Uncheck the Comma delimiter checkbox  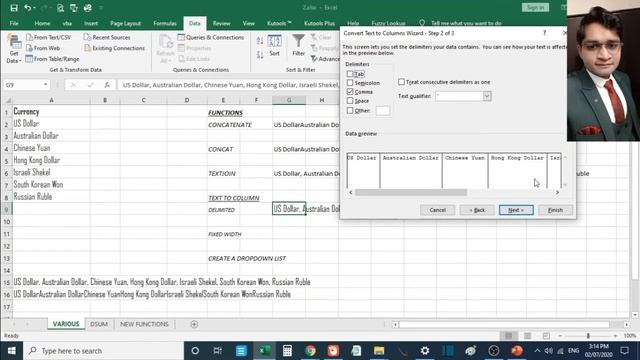pos(350,92)
